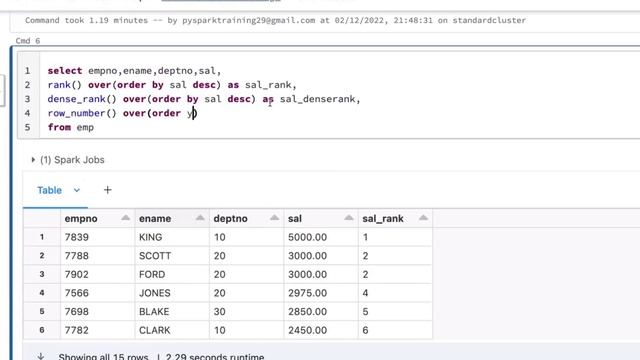Click the 'select' keyword in line 1
Image resolution: width=640 pixels, height=360 pixels.
65,71
